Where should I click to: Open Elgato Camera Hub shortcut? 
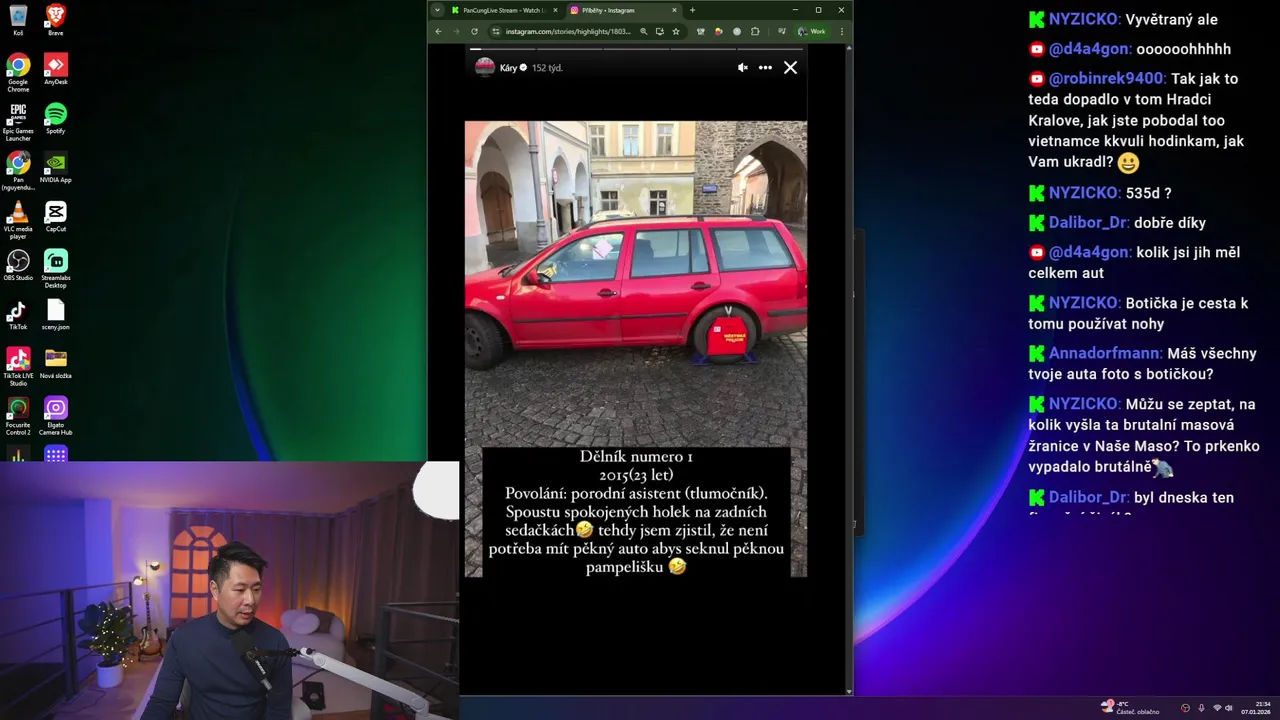pos(56,416)
